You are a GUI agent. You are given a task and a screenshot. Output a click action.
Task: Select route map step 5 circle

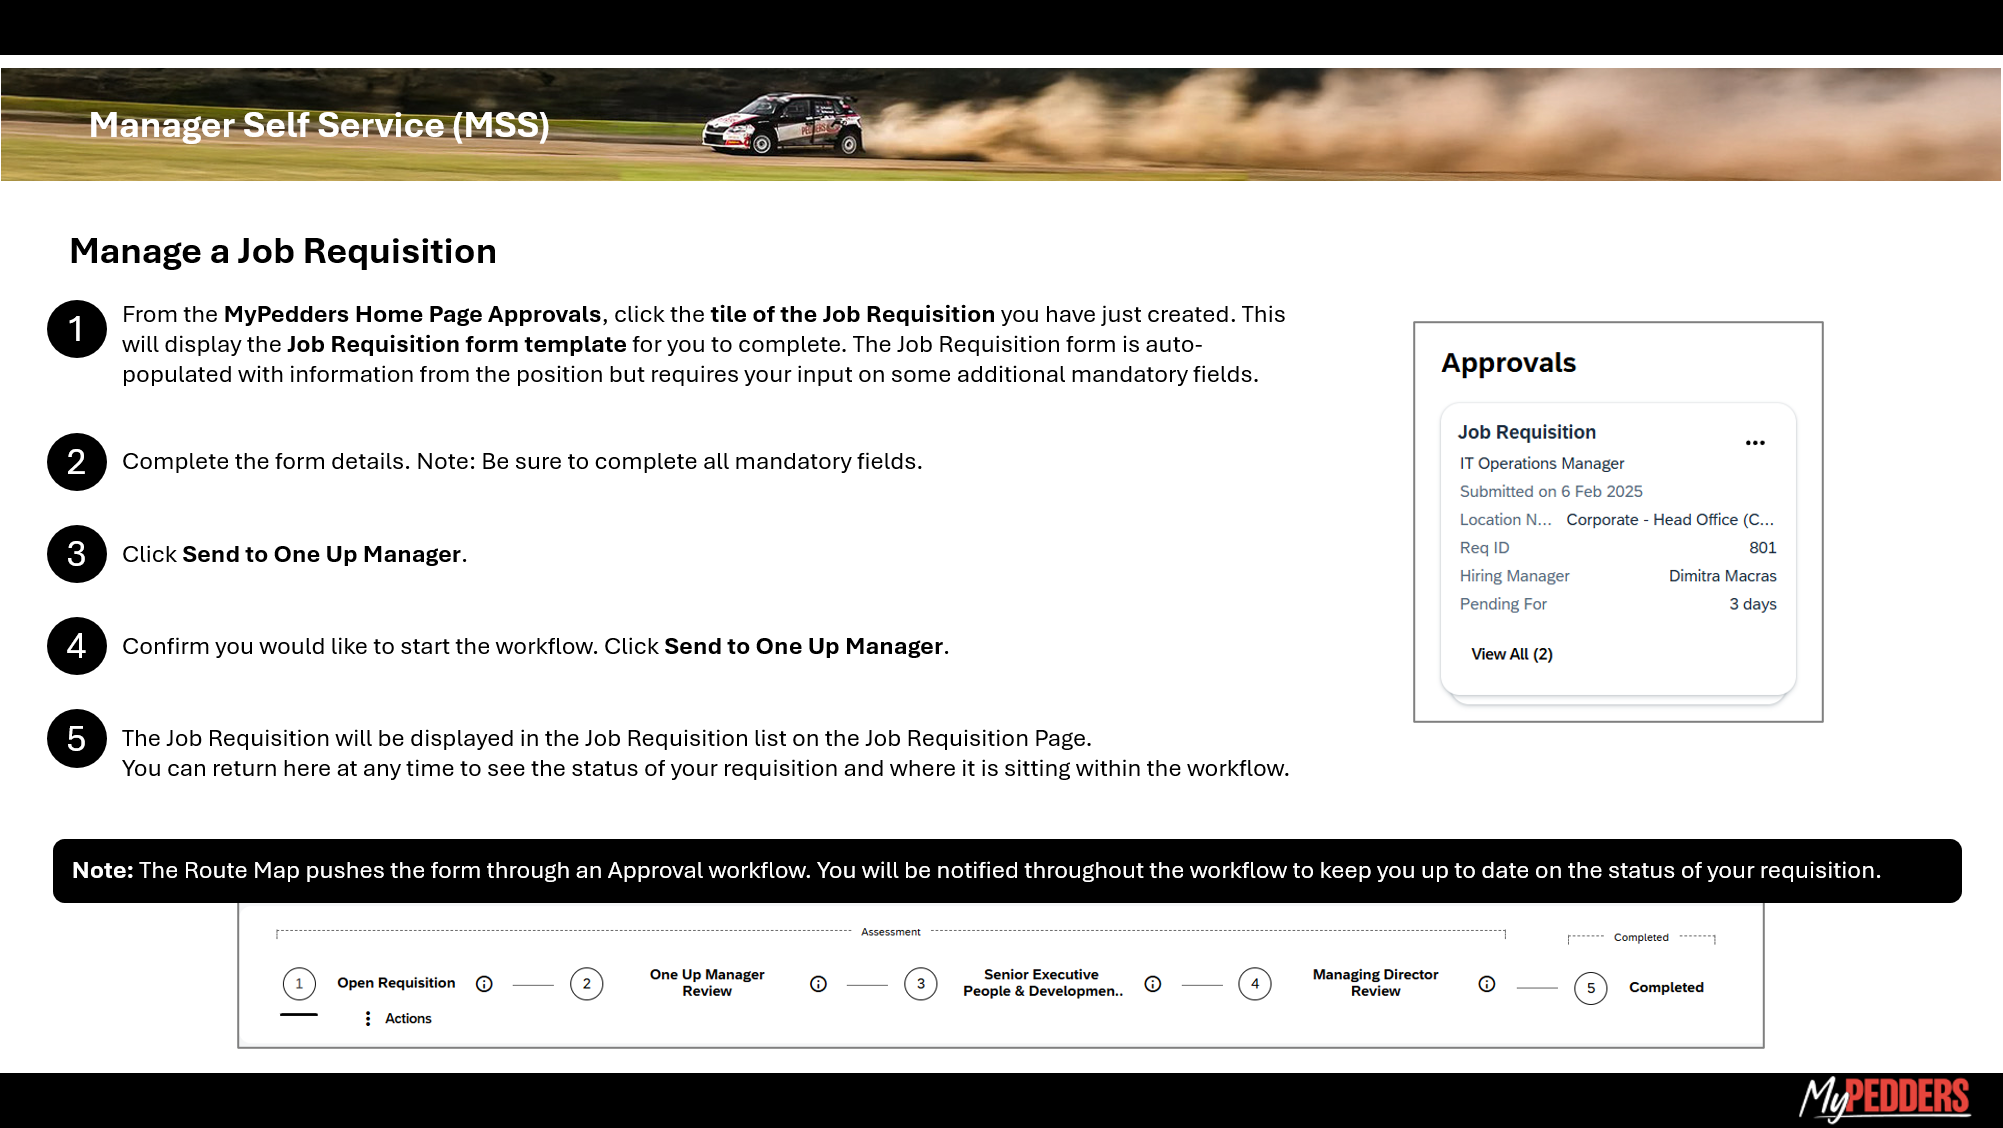click(1591, 988)
